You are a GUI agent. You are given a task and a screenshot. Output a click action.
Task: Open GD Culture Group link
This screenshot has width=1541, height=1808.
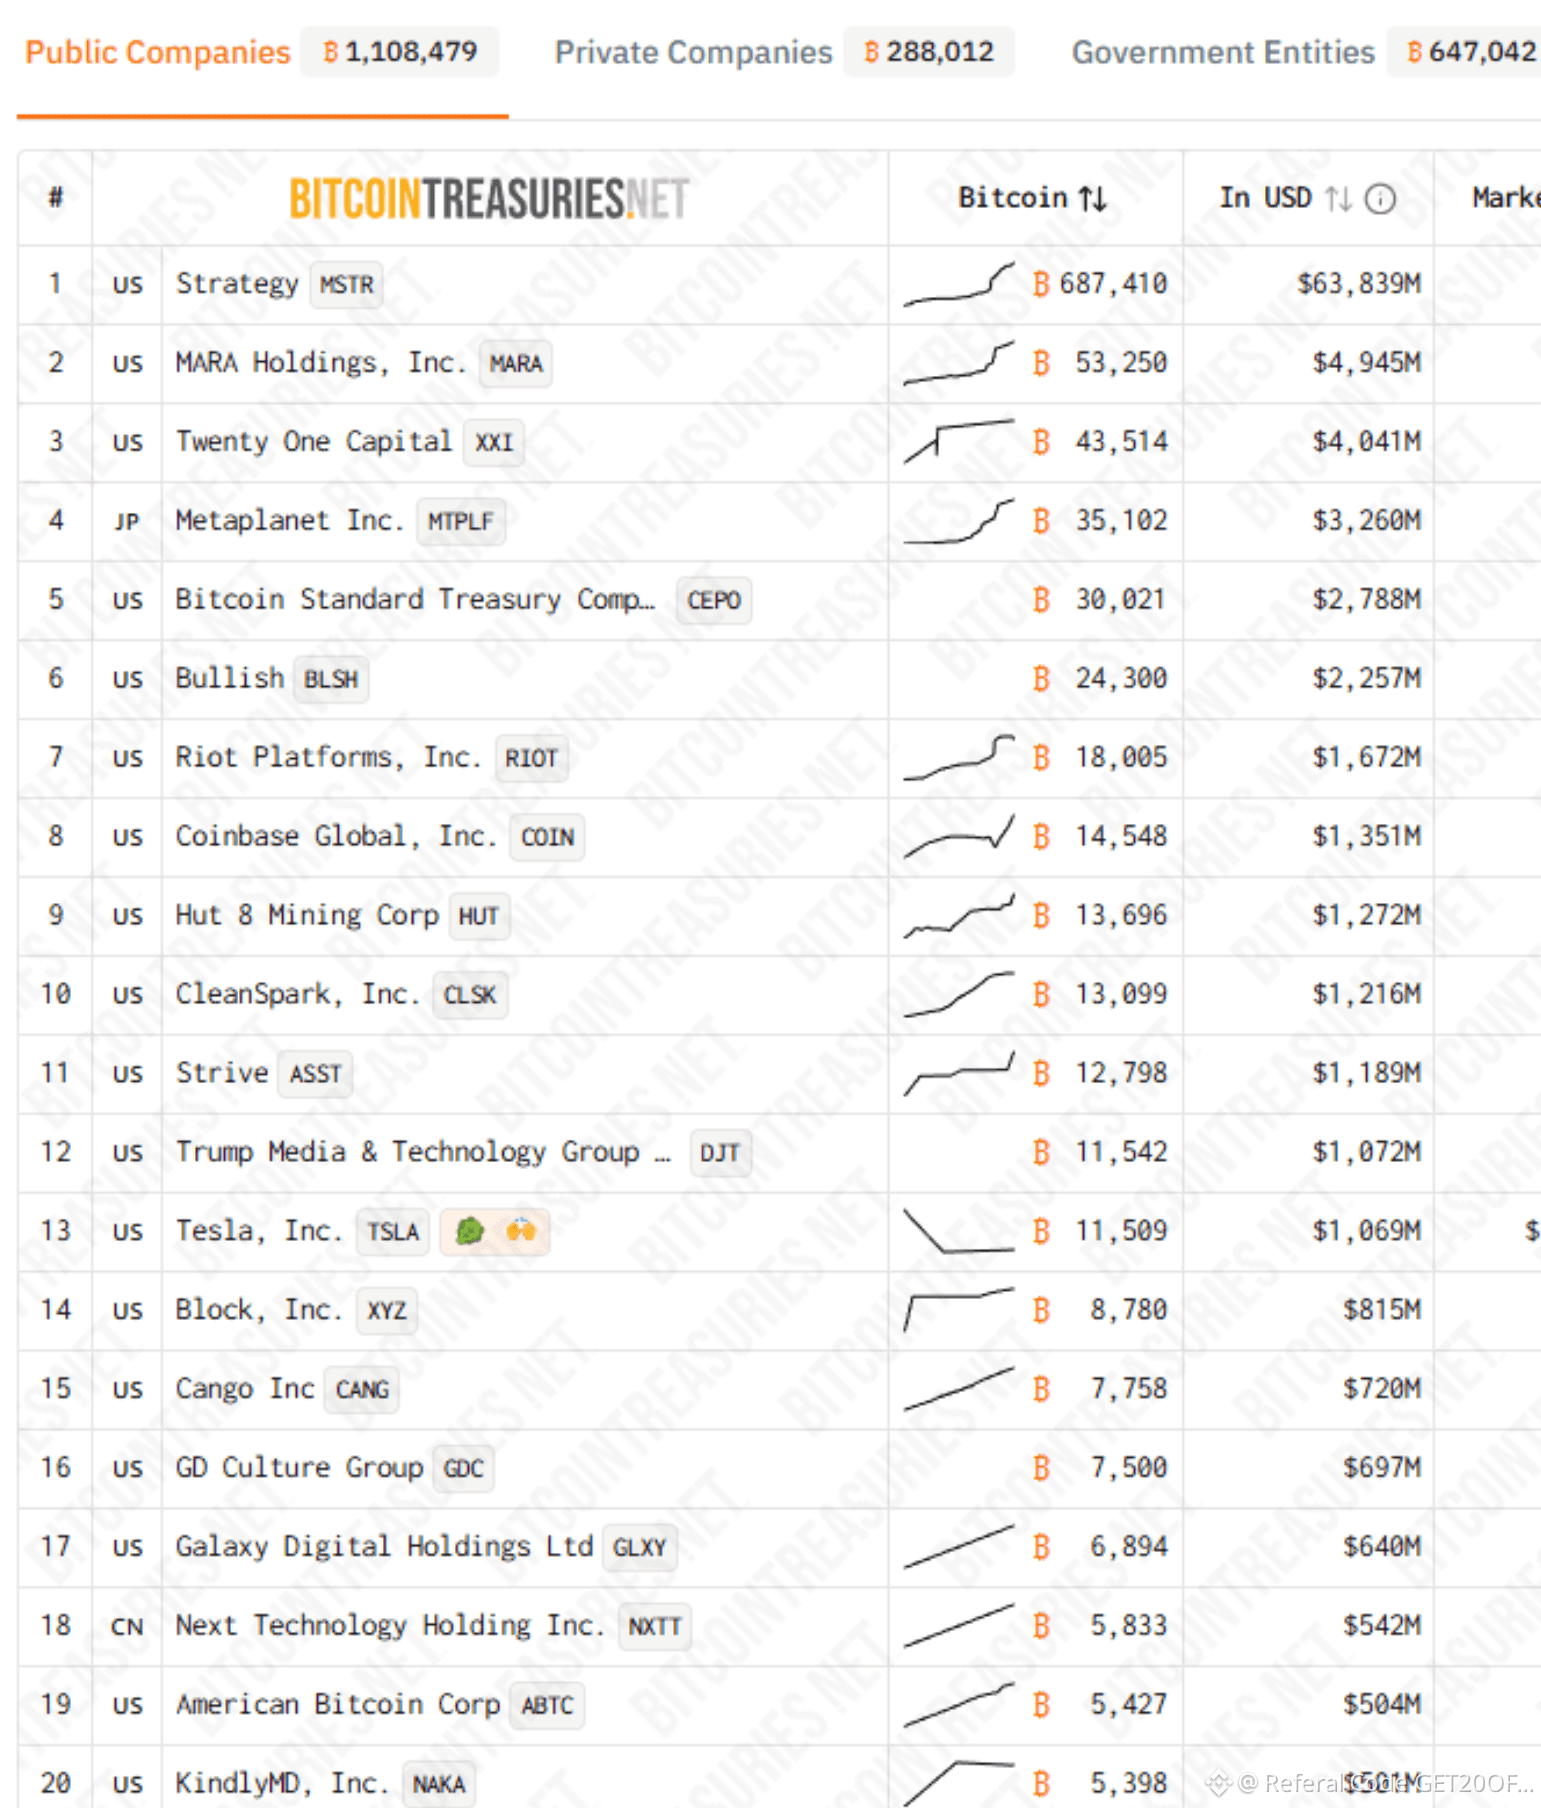pos(299,1468)
